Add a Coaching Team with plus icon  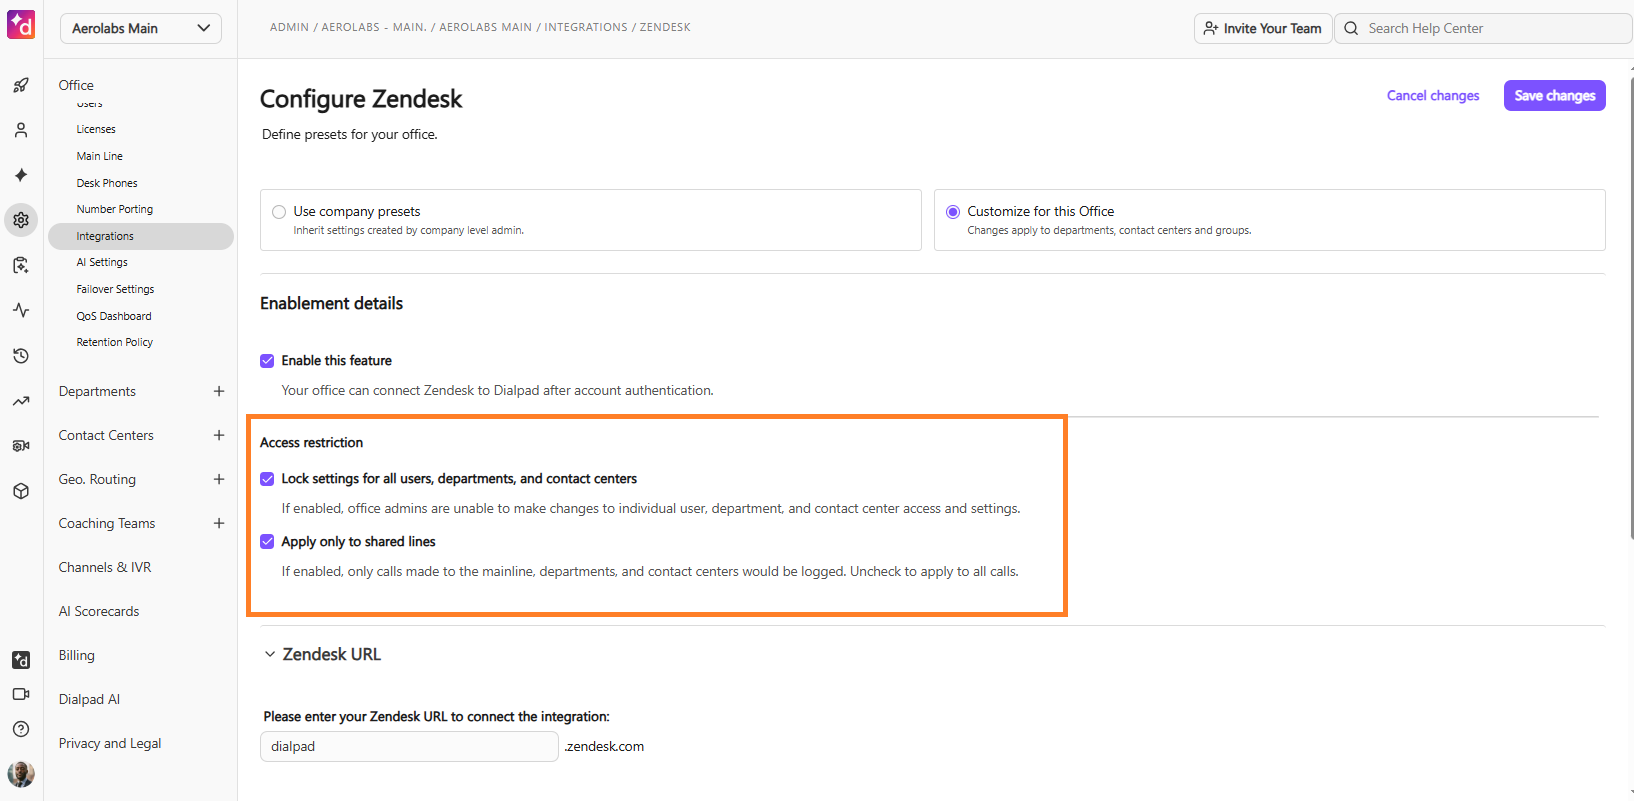[219, 523]
